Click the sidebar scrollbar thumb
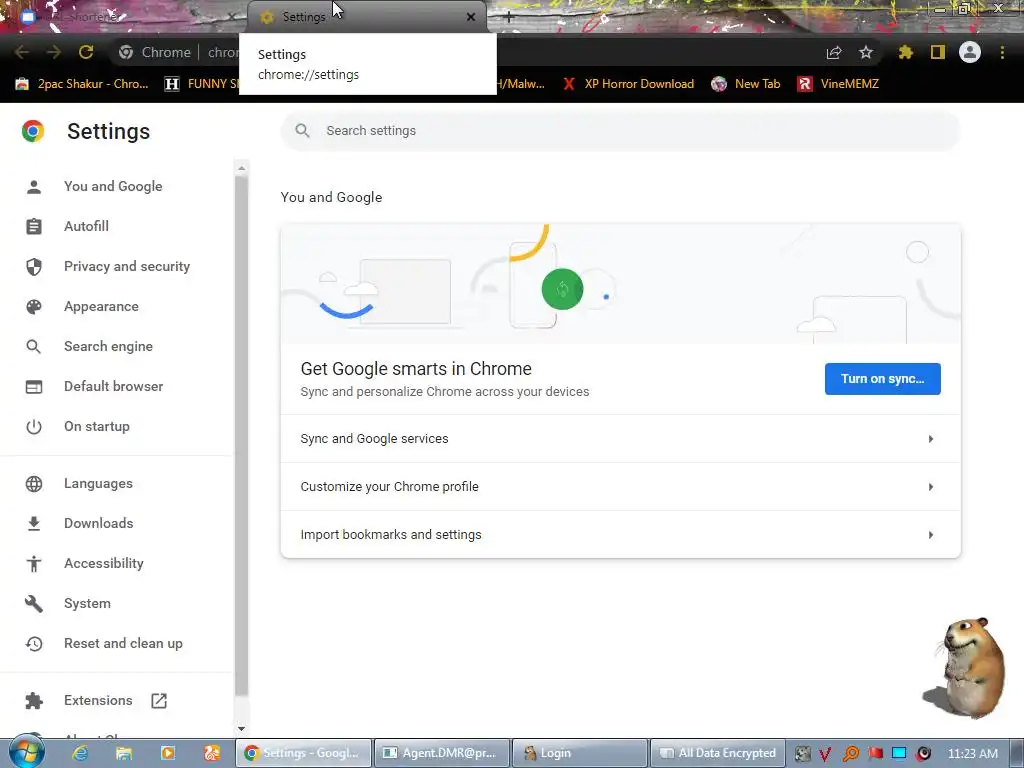The image size is (1024, 768). coord(242,434)
